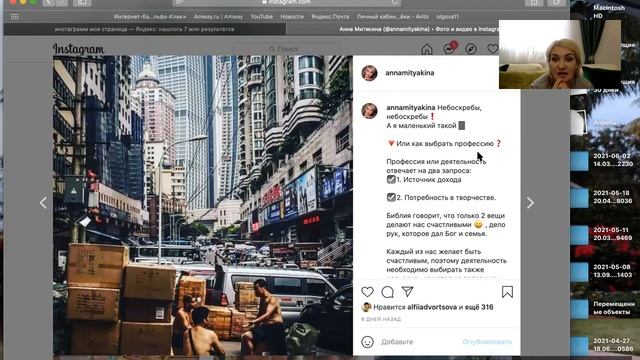
Task: Toggle the Safari sidebar button
Action: coord(82,3)
